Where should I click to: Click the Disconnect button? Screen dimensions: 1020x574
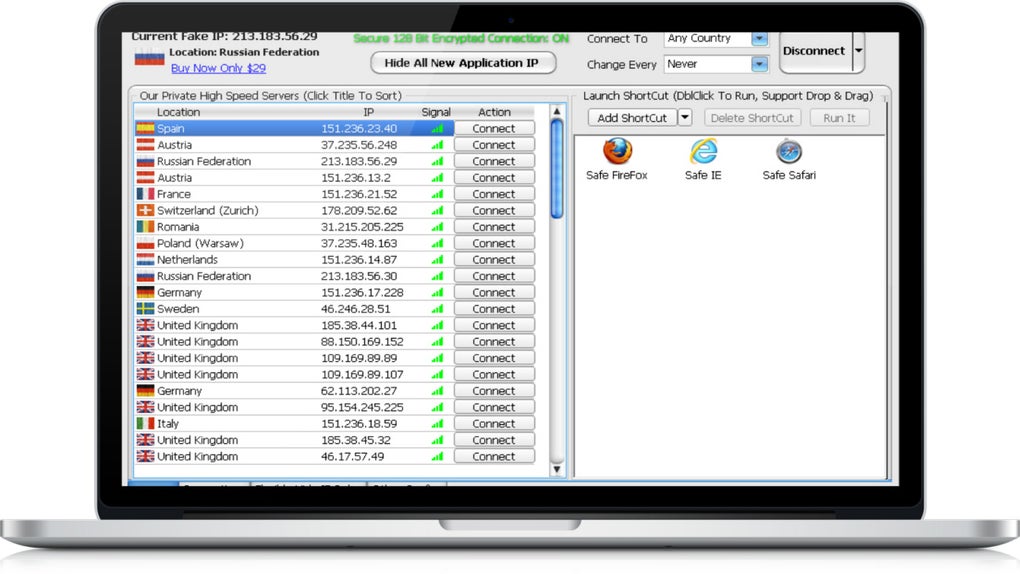816,51
